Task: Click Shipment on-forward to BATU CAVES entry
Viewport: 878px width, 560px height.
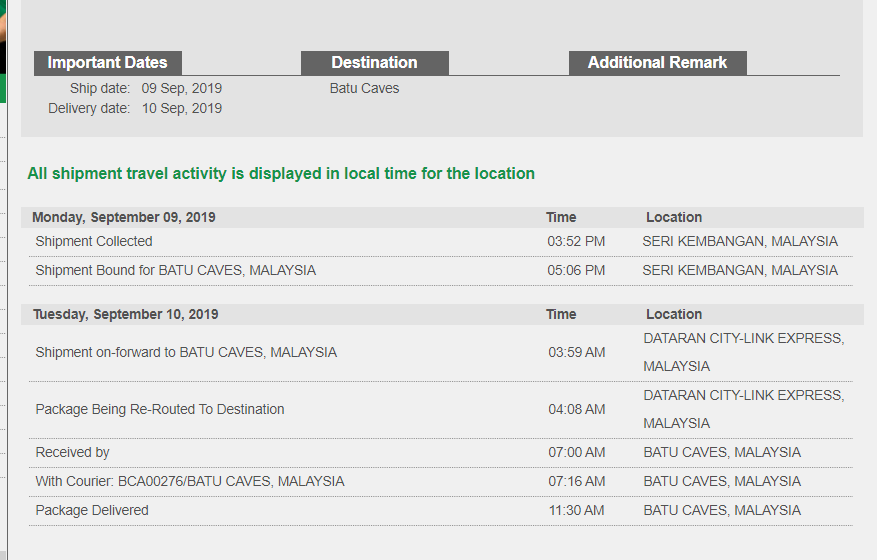Action: (441, 353)
